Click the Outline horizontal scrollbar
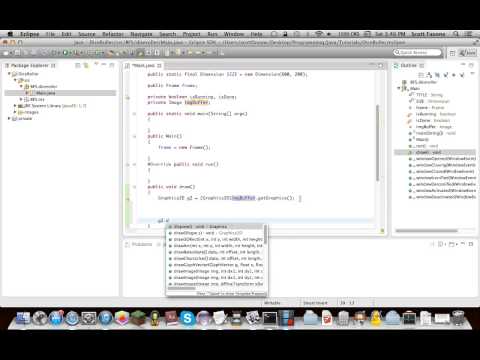 (427, 231)
